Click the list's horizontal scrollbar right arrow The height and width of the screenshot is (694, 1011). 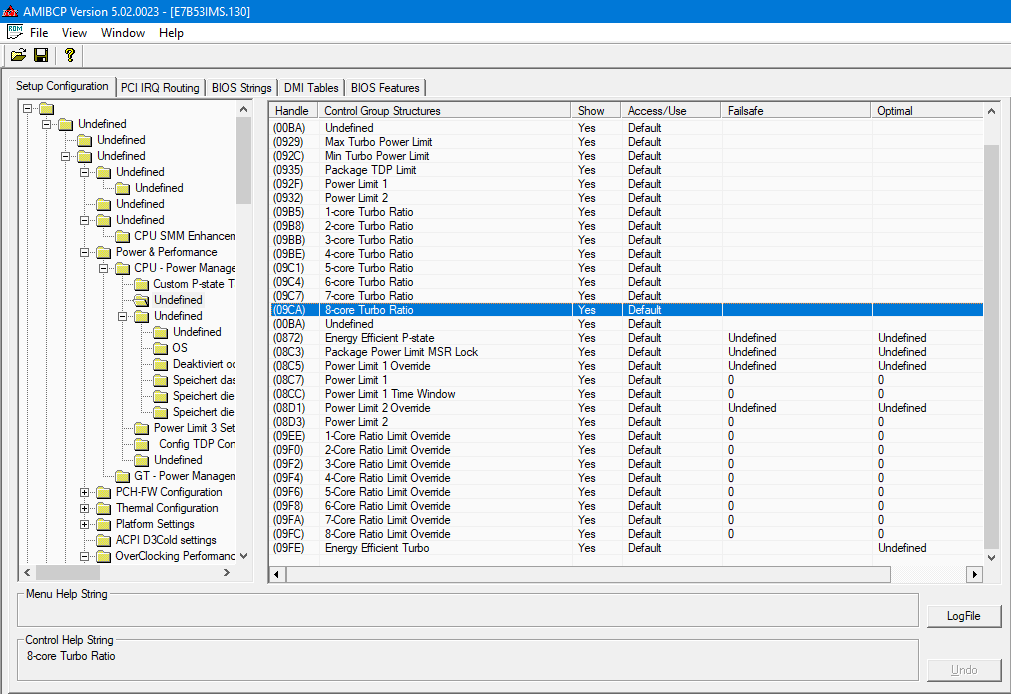[x=974, y=574]
